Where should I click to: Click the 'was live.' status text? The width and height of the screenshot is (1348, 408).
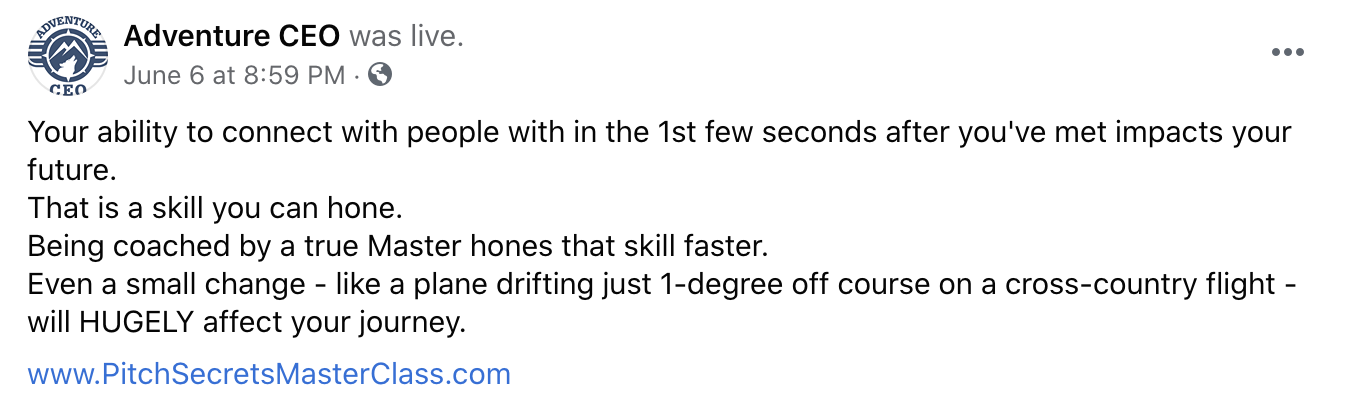click(x=407, y=37)
